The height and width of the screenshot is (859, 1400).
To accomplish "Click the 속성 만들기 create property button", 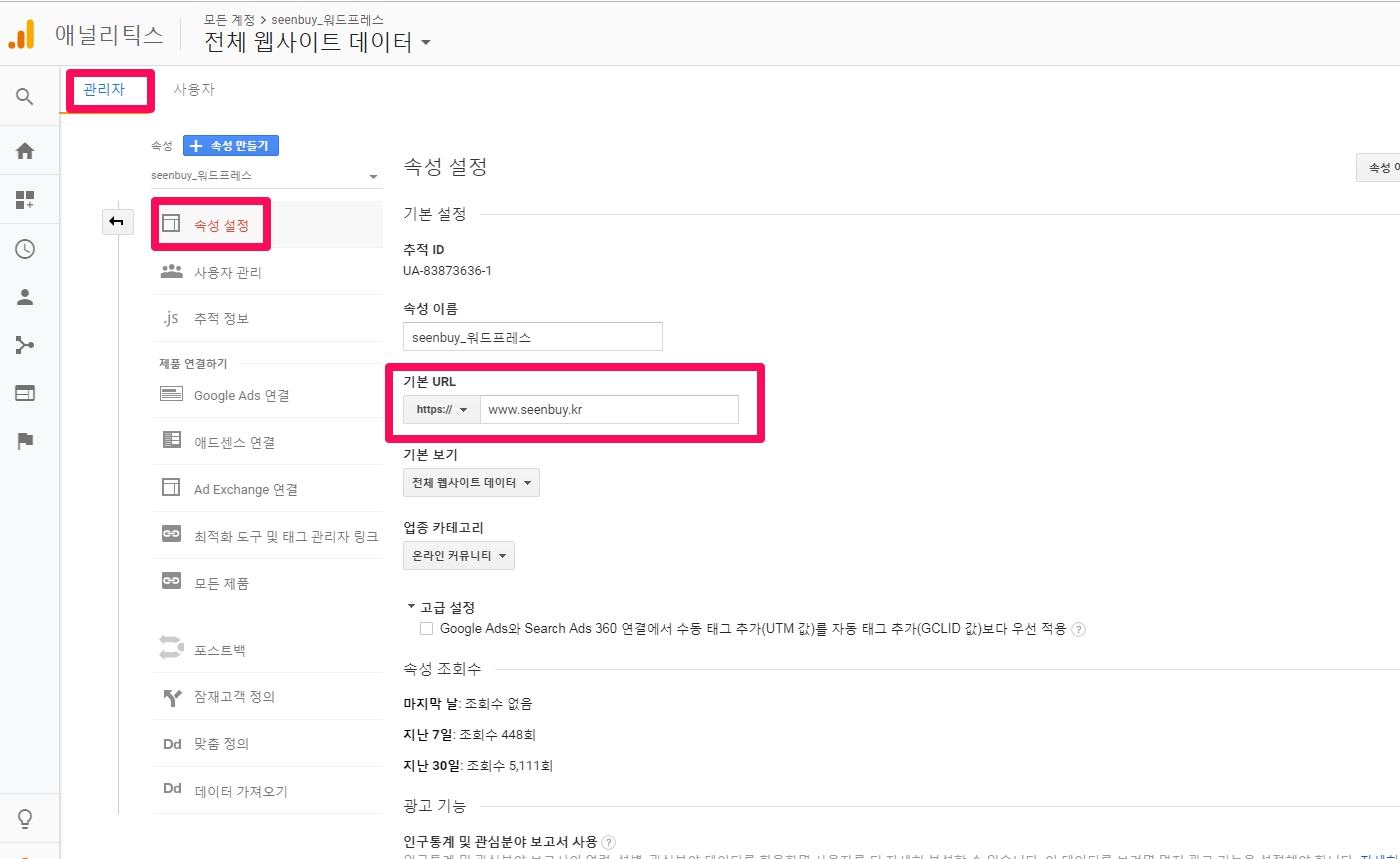I will tap(232, 146).
